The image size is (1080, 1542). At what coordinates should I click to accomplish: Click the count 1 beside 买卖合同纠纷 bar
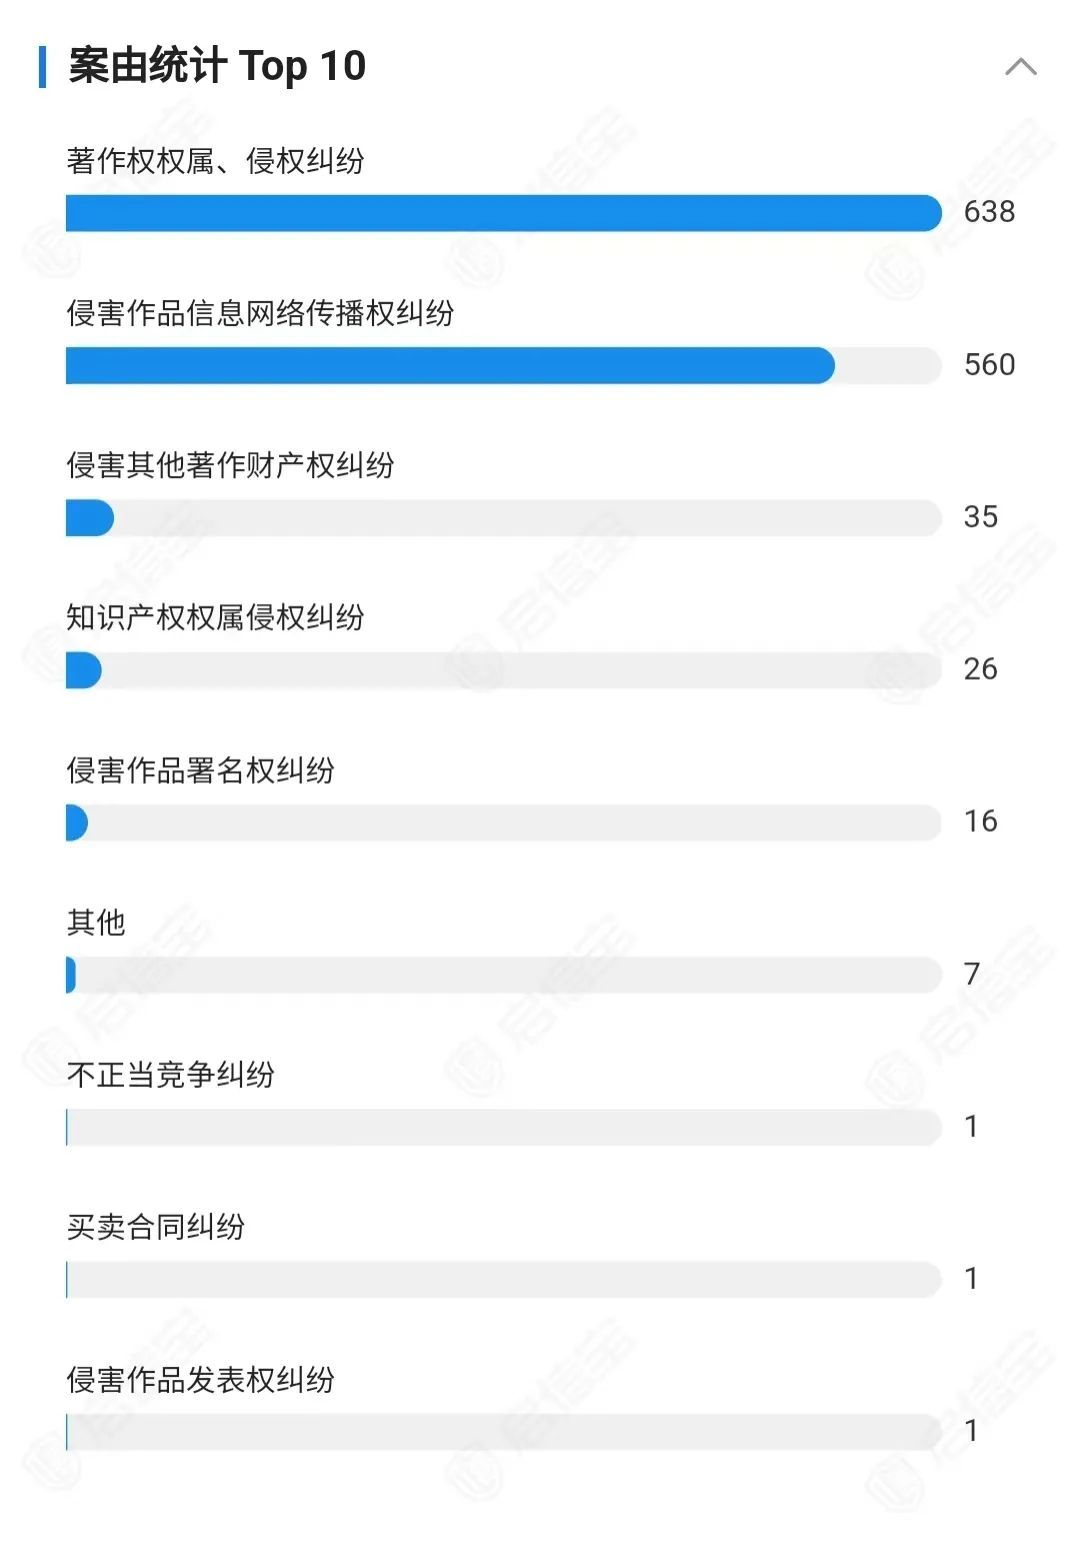[971, 1278]
